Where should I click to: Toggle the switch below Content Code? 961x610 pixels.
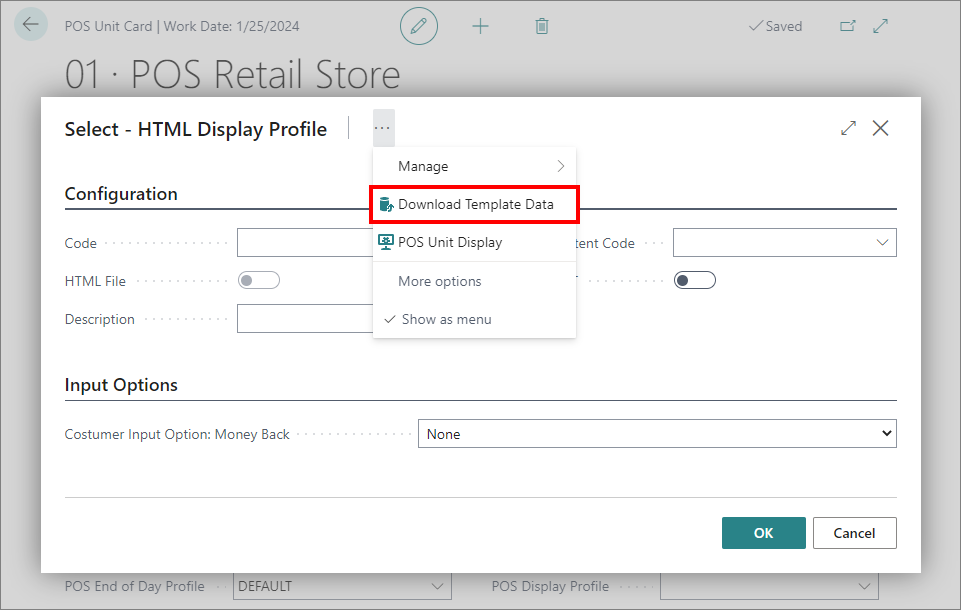tap(694, 280)
